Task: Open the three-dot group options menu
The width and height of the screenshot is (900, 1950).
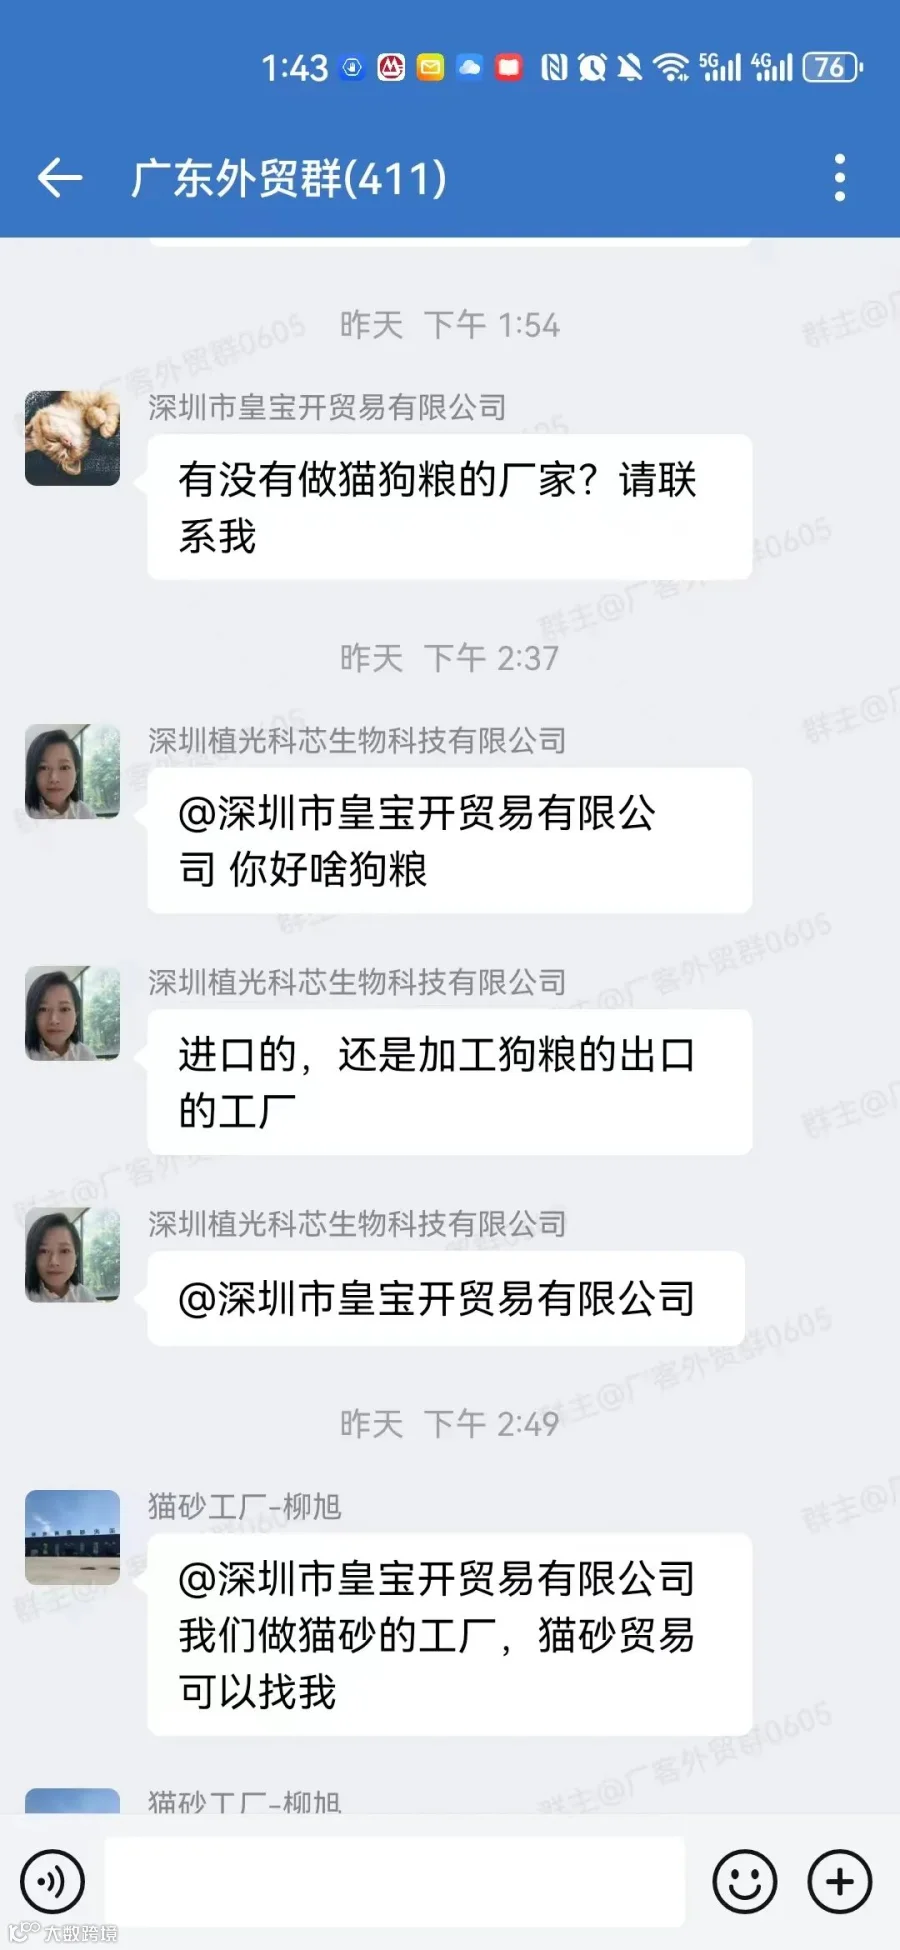Action: [840, 178]
